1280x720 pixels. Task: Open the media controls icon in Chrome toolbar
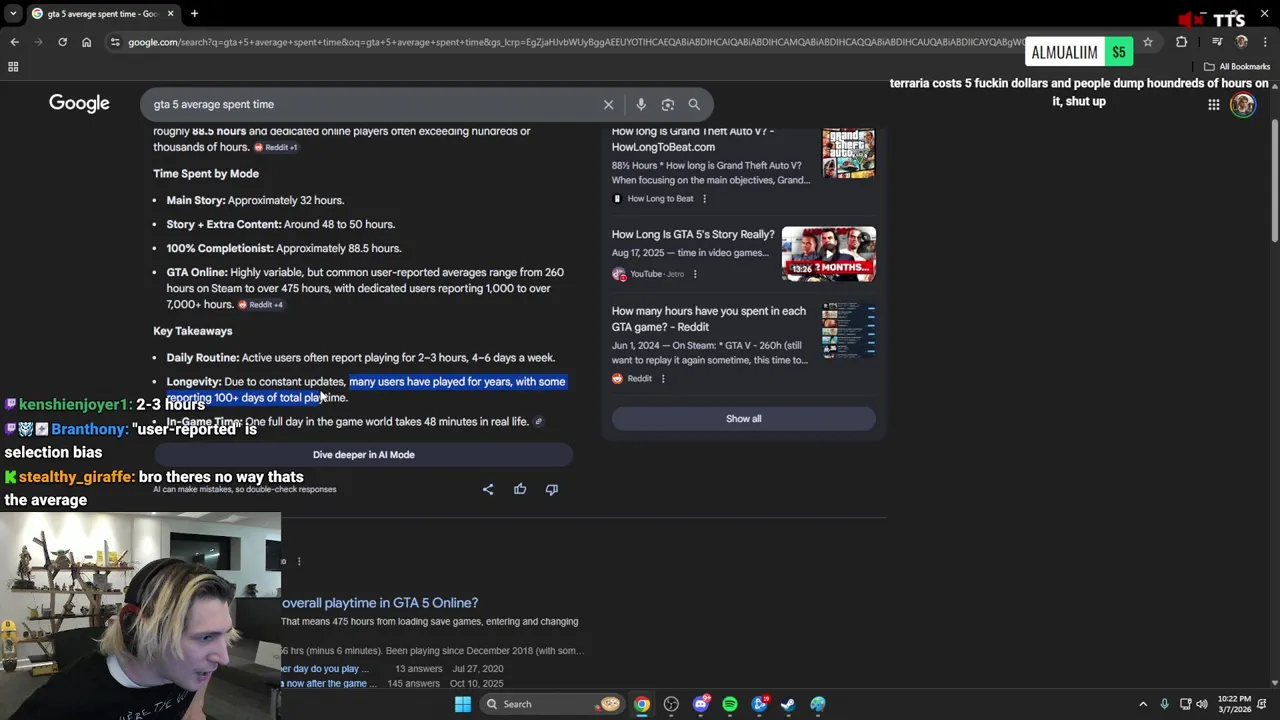(x=1217, y=42)
